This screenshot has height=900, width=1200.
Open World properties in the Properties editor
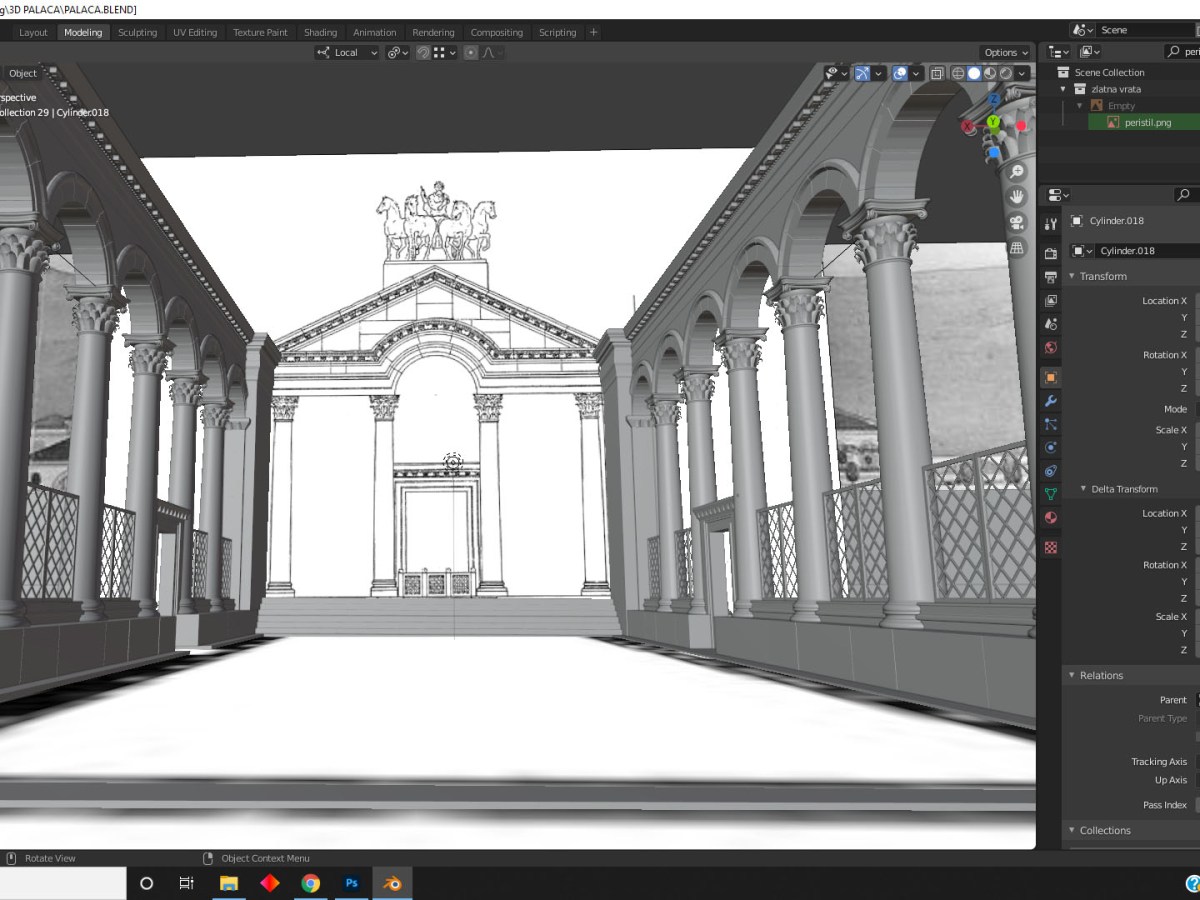1051,347
